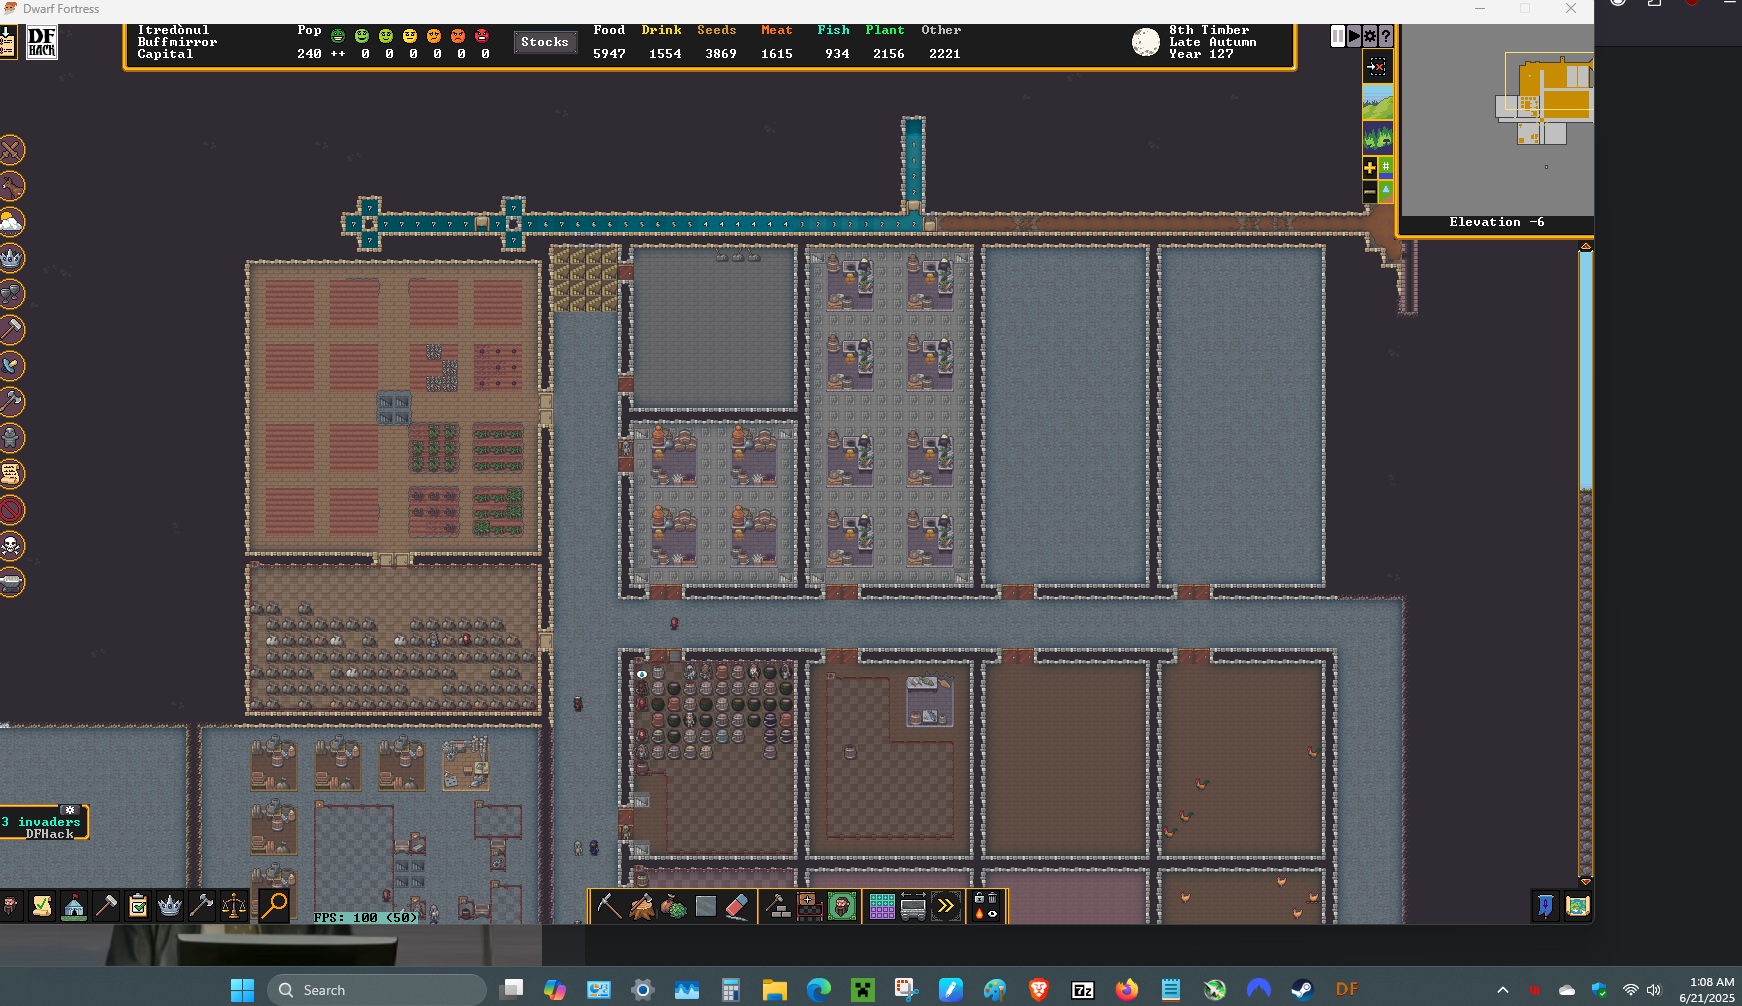Open the axe alert on left edge
The image size is (1742, 1006).
click(11, 402)
